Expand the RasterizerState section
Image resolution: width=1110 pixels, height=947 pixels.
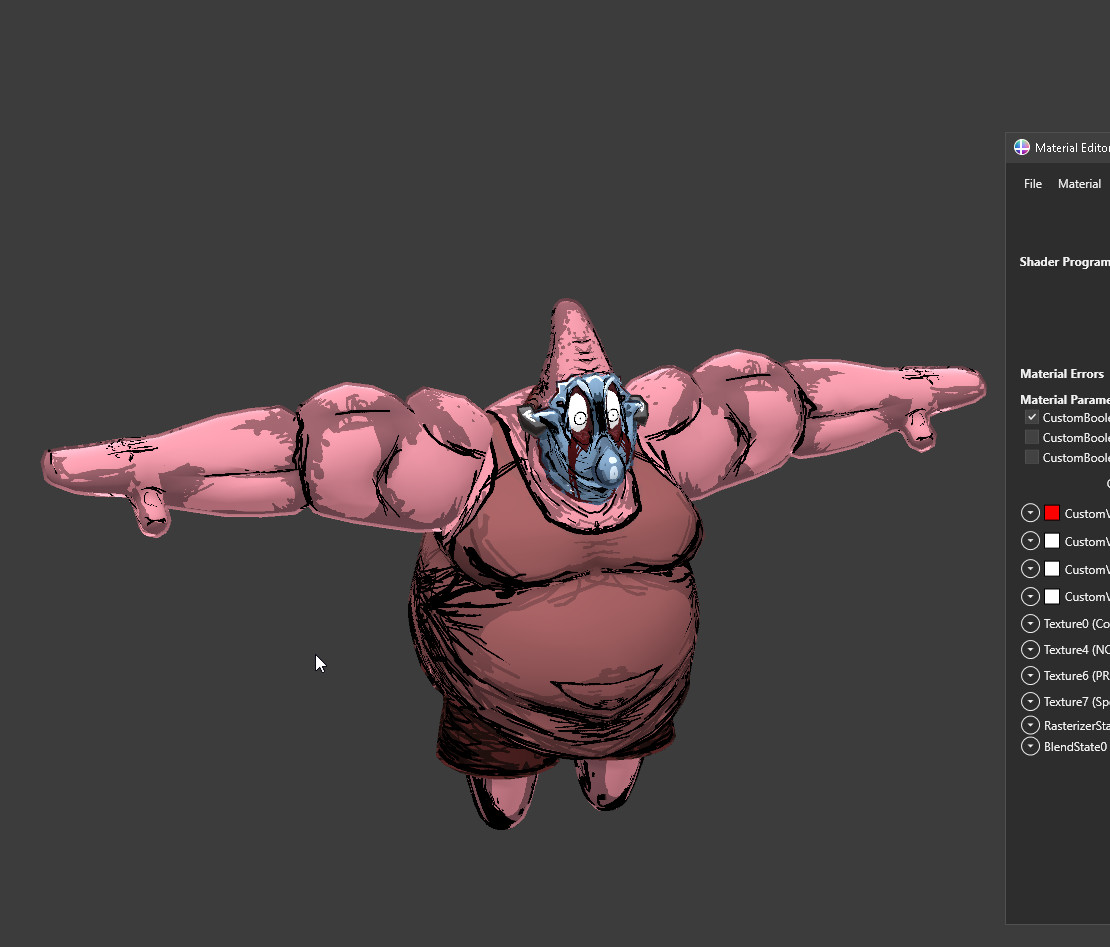(1030, 725)
